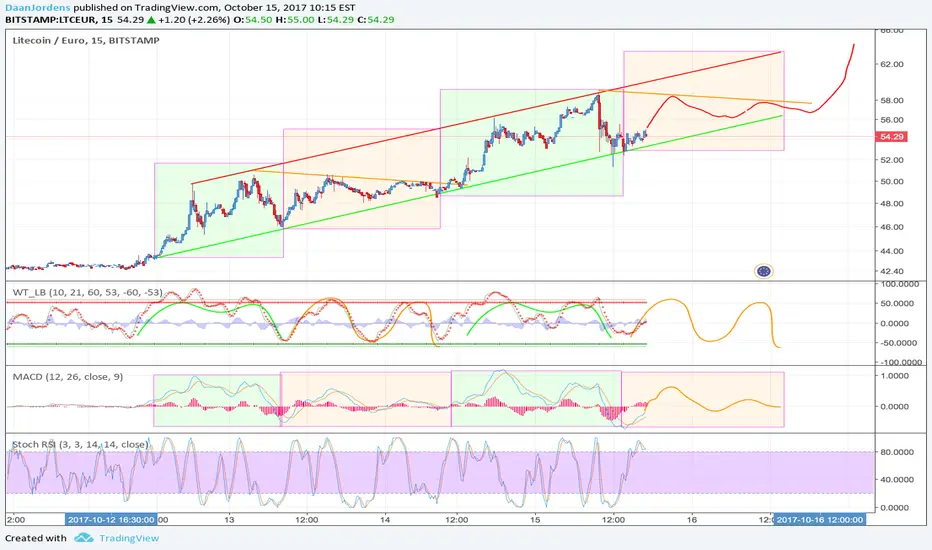This screenshot has width=932, height=550.
Task: Click the TradingView cloud logo icon
Action: tap(84, 538)
